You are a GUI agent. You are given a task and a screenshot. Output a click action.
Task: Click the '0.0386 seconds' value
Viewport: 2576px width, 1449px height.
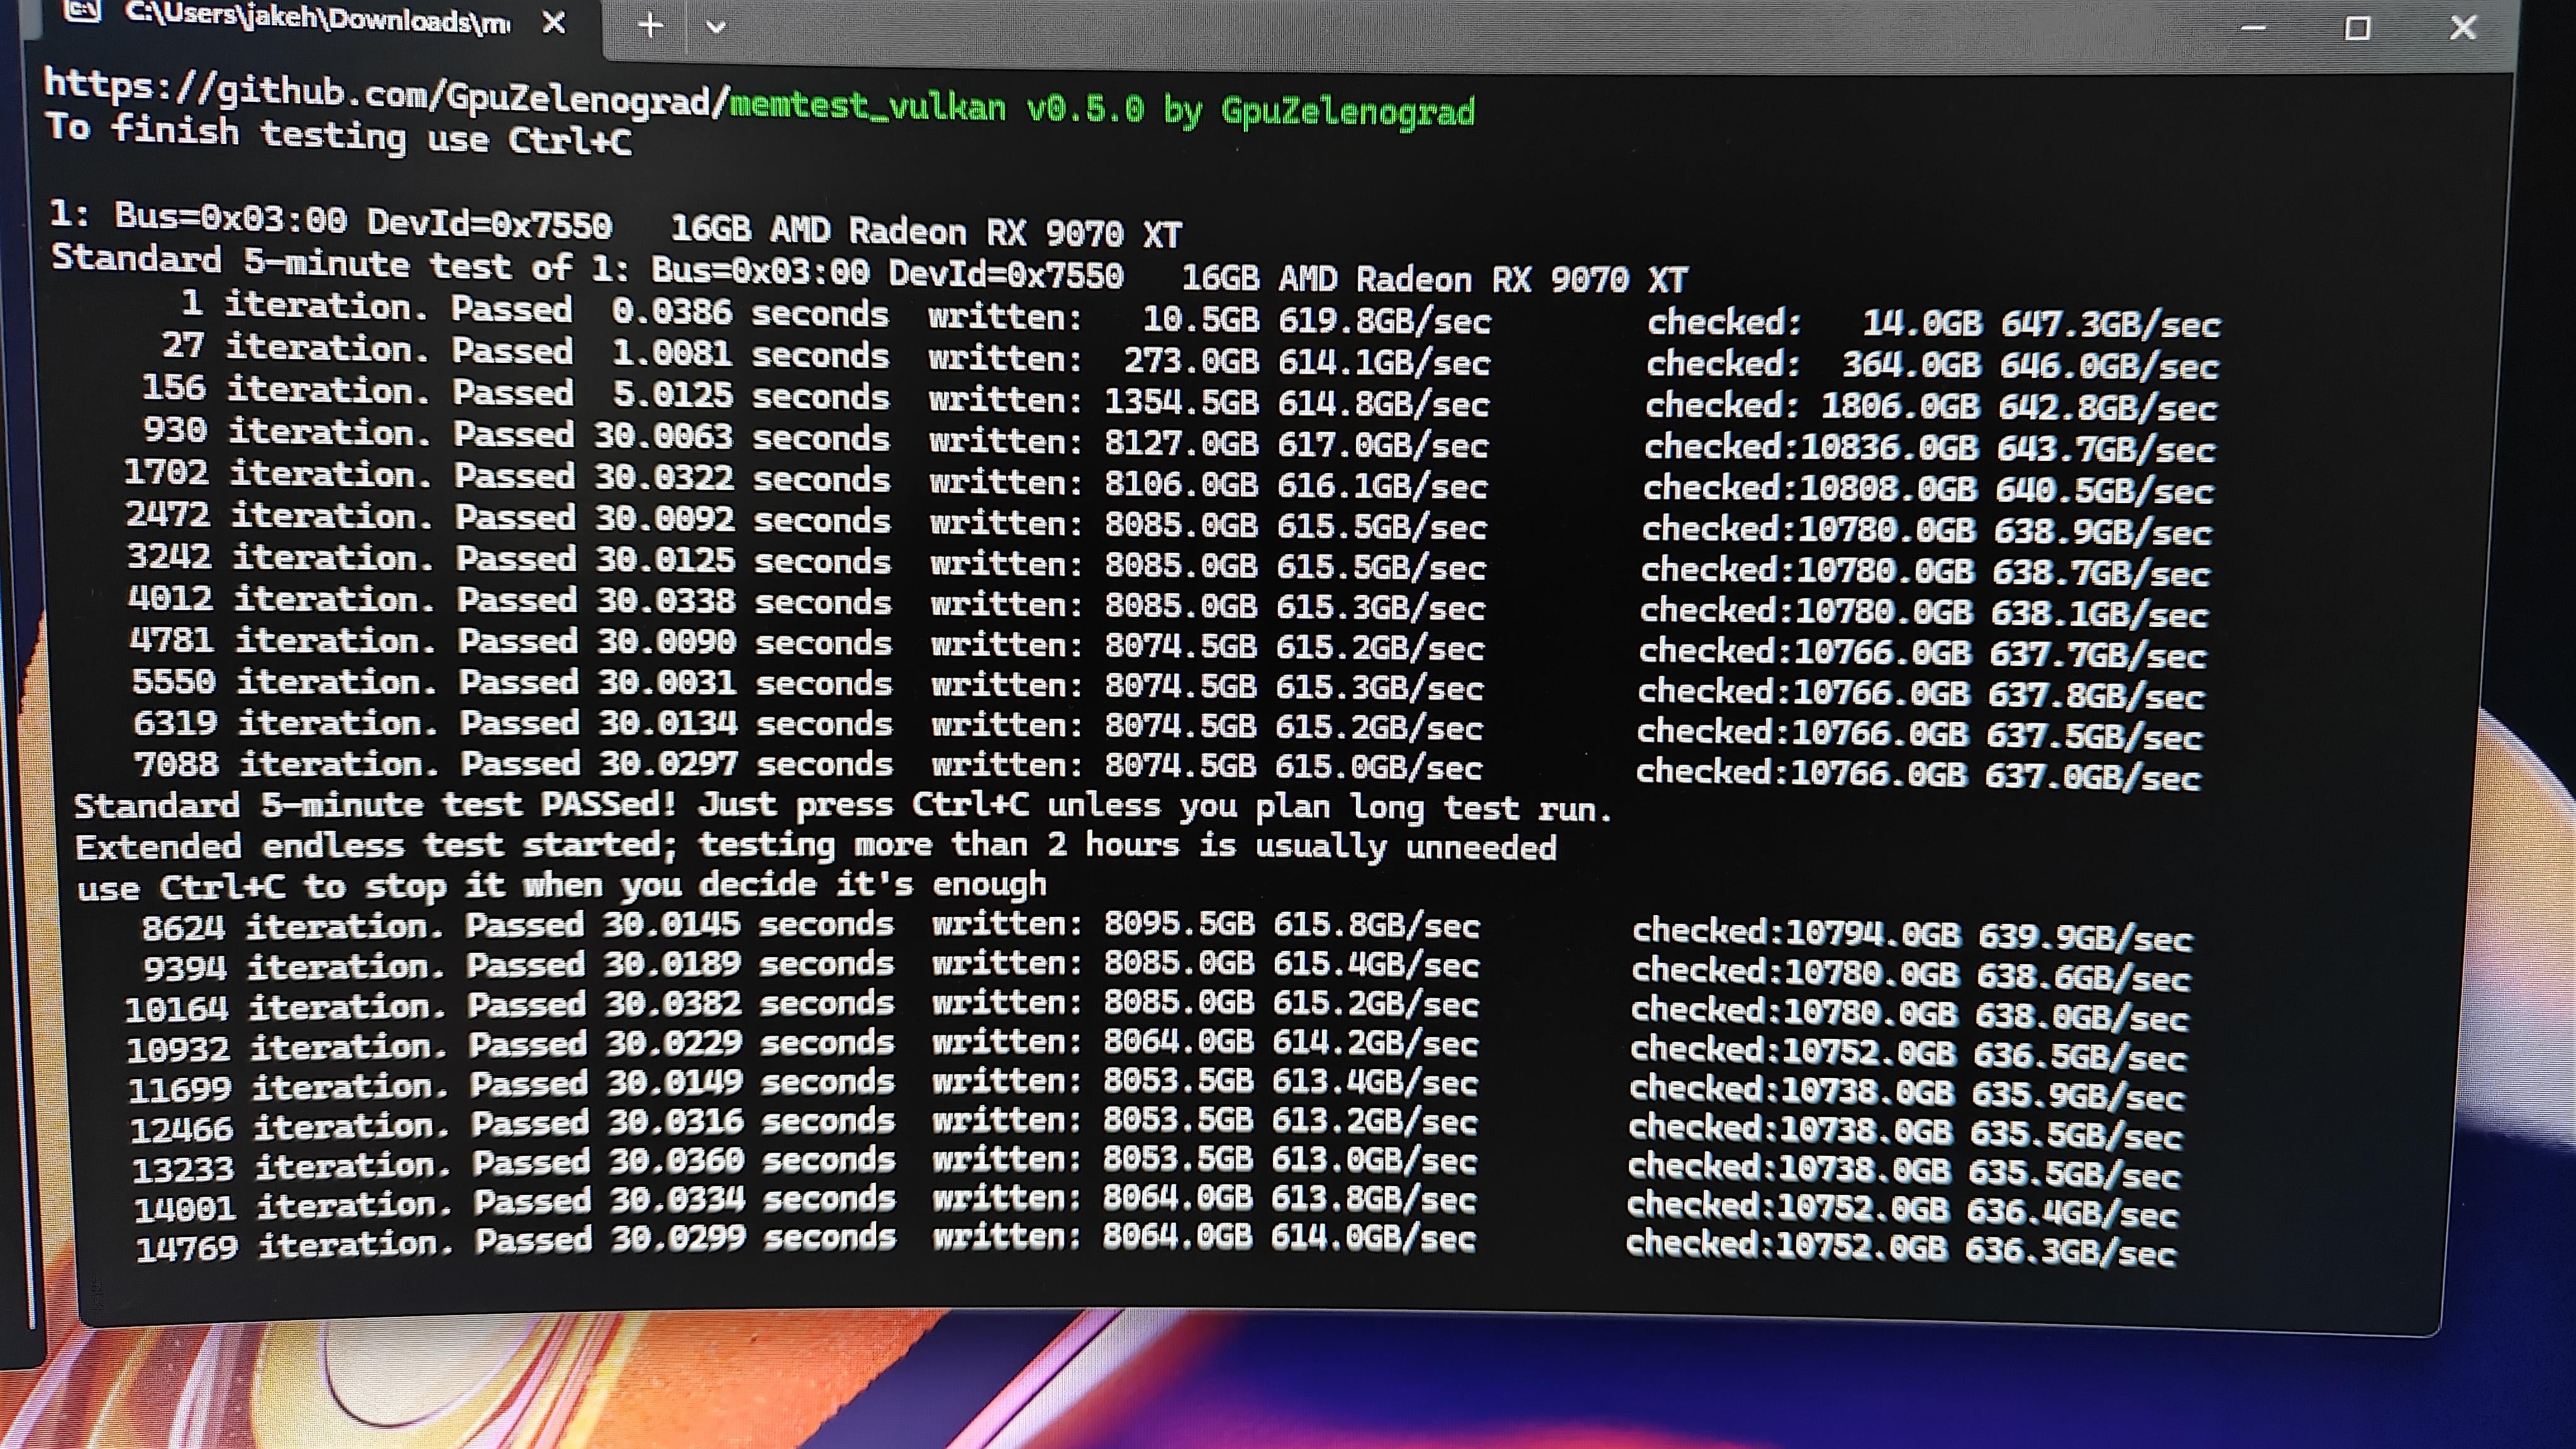[750, 313]
